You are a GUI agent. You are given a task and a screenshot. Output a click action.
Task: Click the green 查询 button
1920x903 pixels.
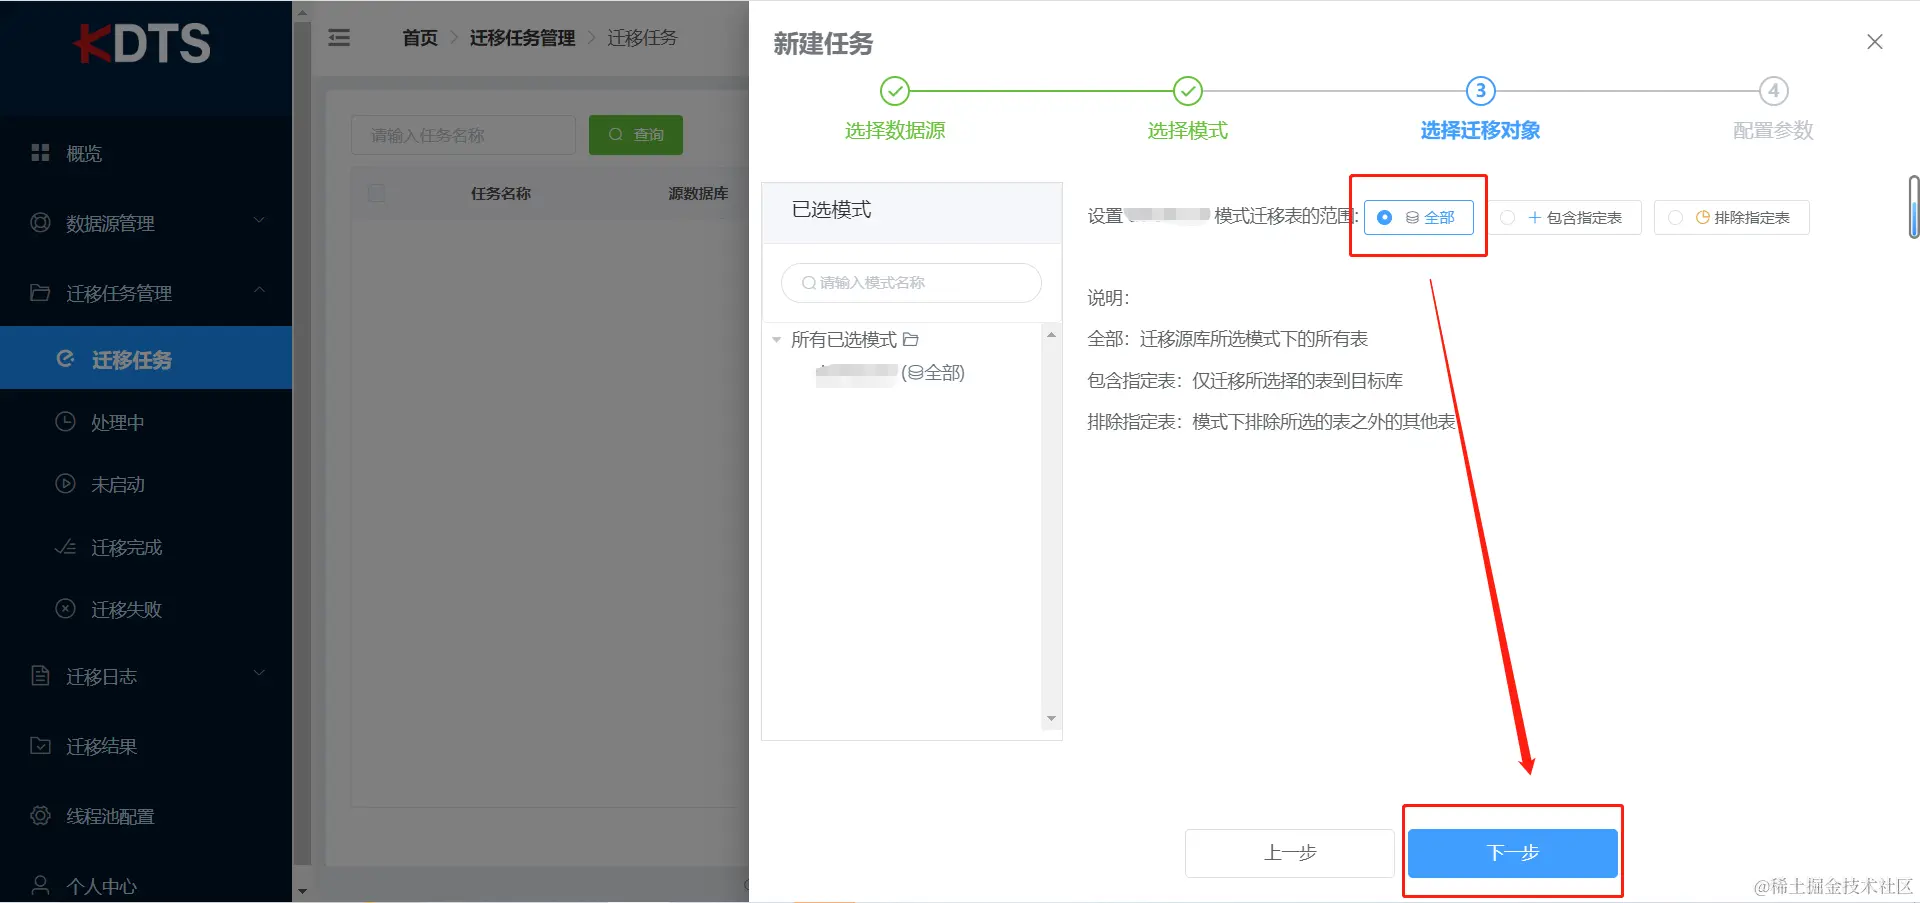click(x=636, y=135)
